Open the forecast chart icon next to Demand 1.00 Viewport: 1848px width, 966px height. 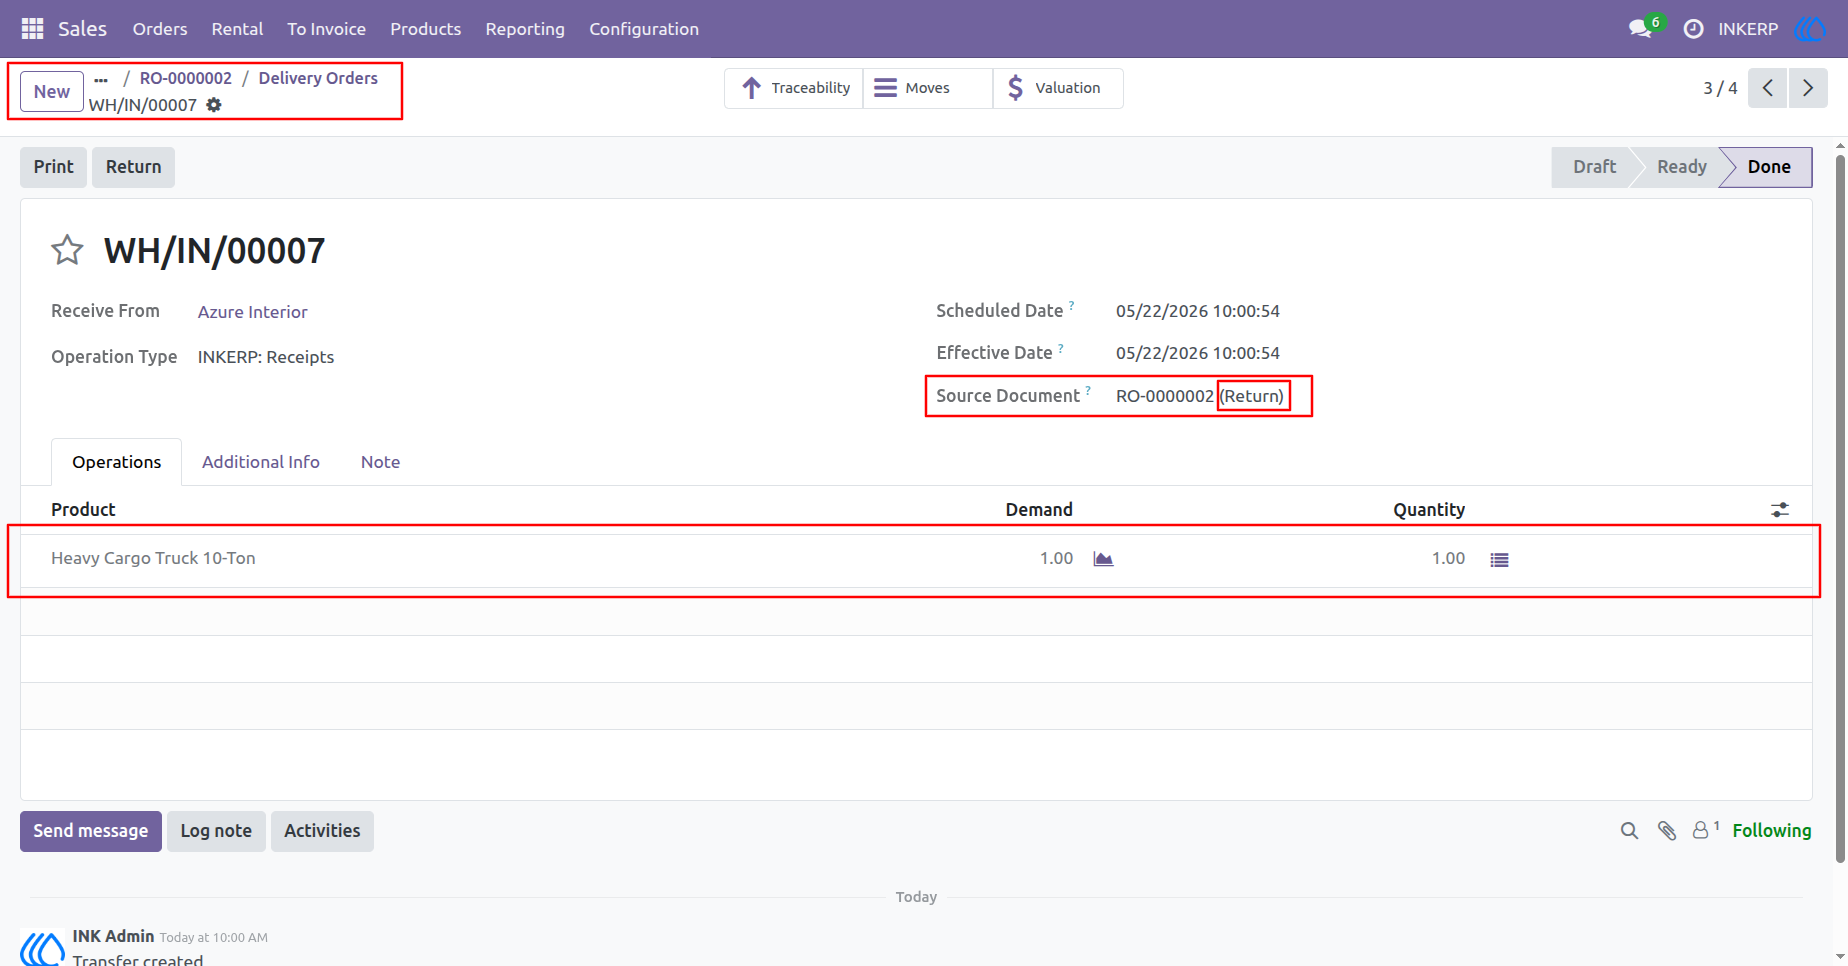(1103, 559)
